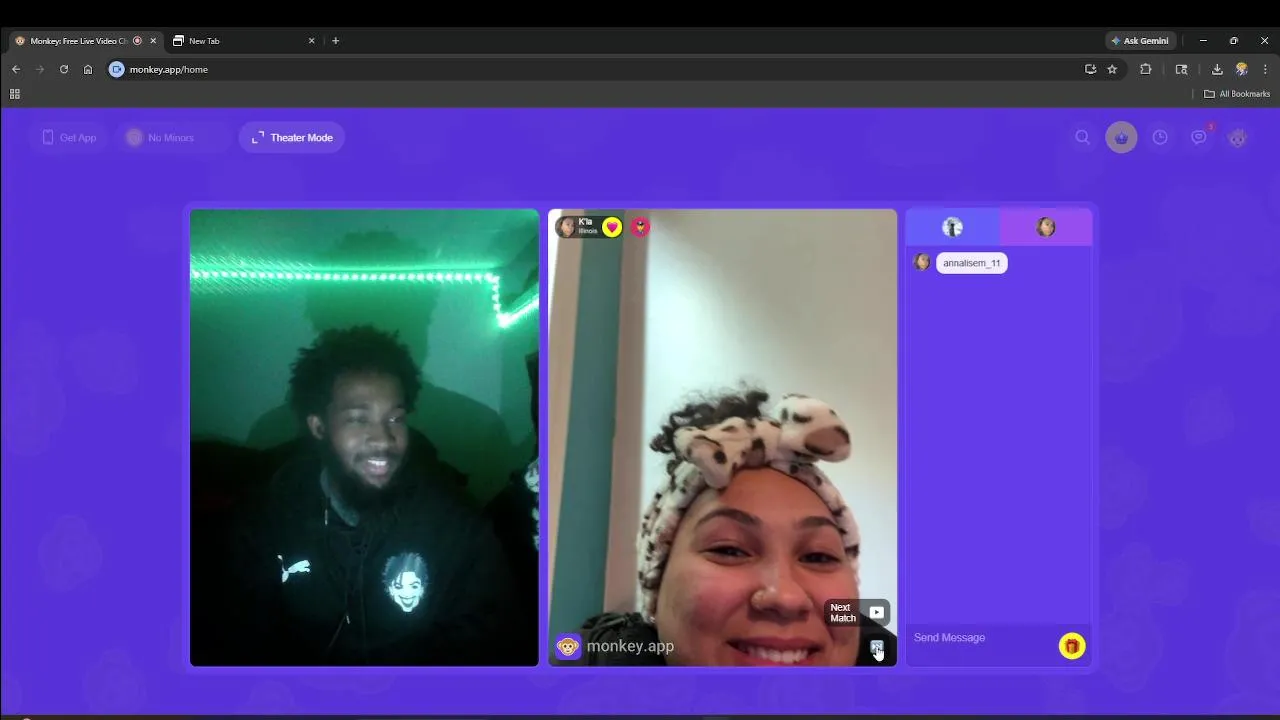Click the Get App button
The height and width of the screenshot is (720, 1280).
point(69,137)
